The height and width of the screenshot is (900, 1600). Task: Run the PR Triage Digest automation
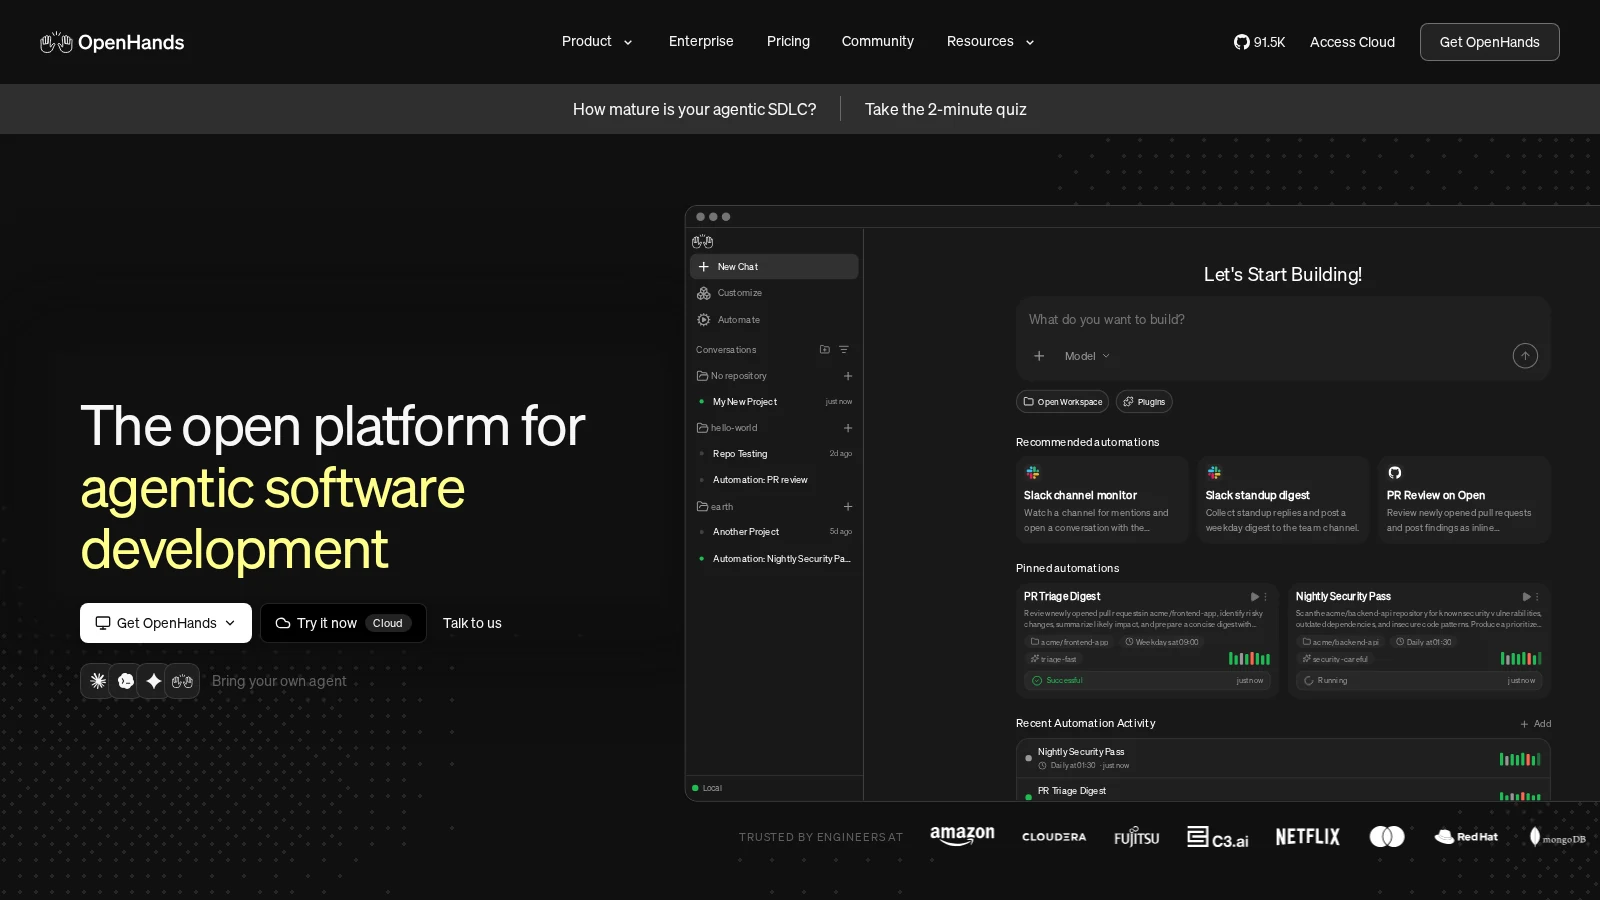point(1254,597)
